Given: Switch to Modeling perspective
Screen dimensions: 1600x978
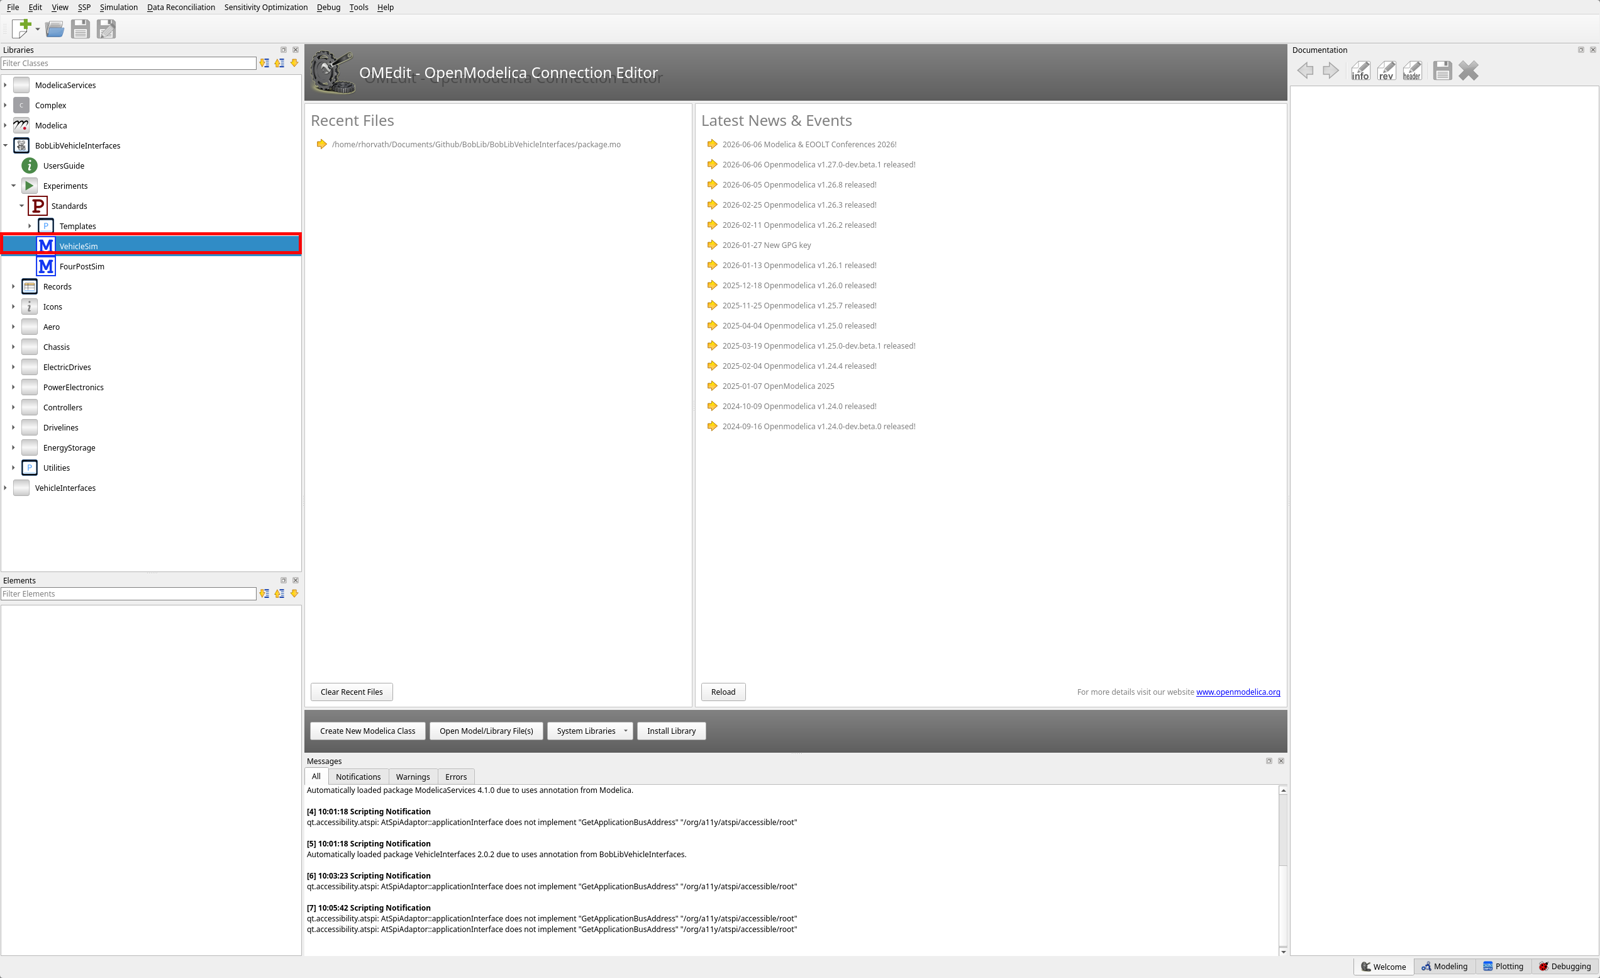Looking at the screenshot, I should click(1445, 966).
